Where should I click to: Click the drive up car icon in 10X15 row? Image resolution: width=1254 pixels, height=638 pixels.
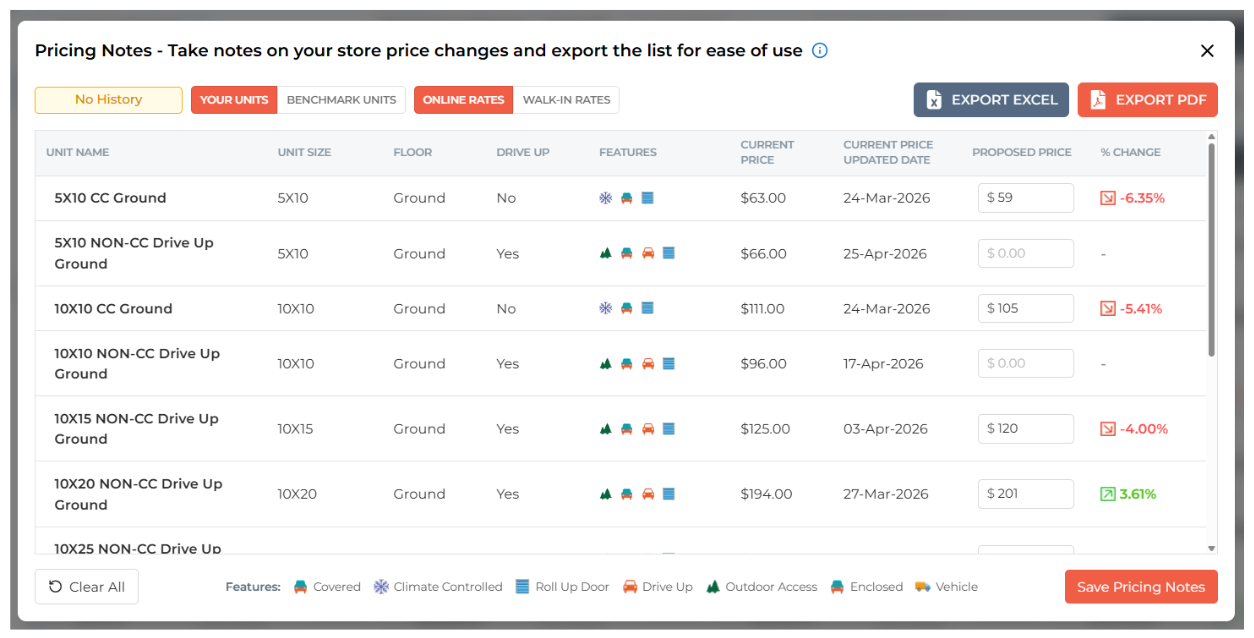647,429
